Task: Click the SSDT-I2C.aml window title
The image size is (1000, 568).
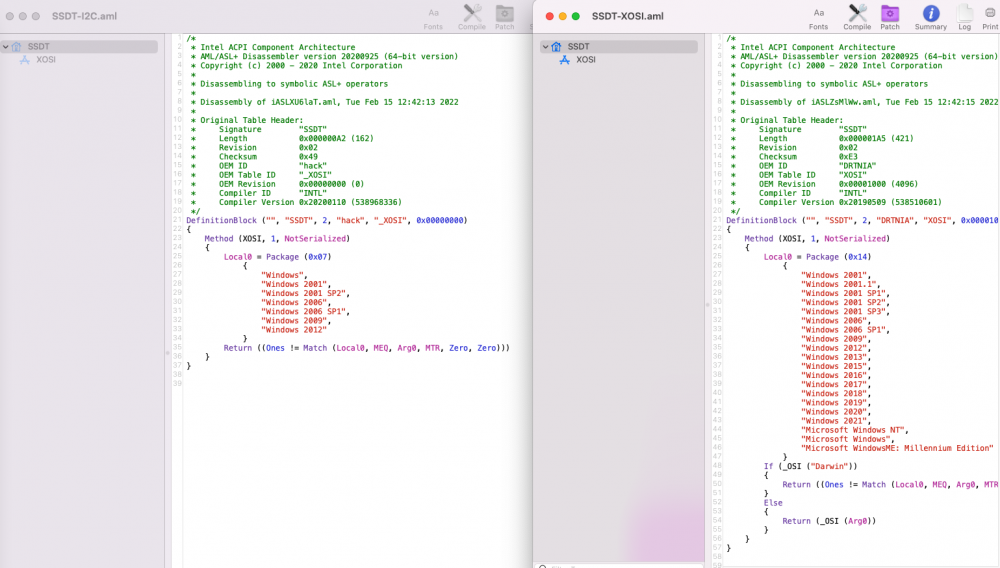Action: 84,16
